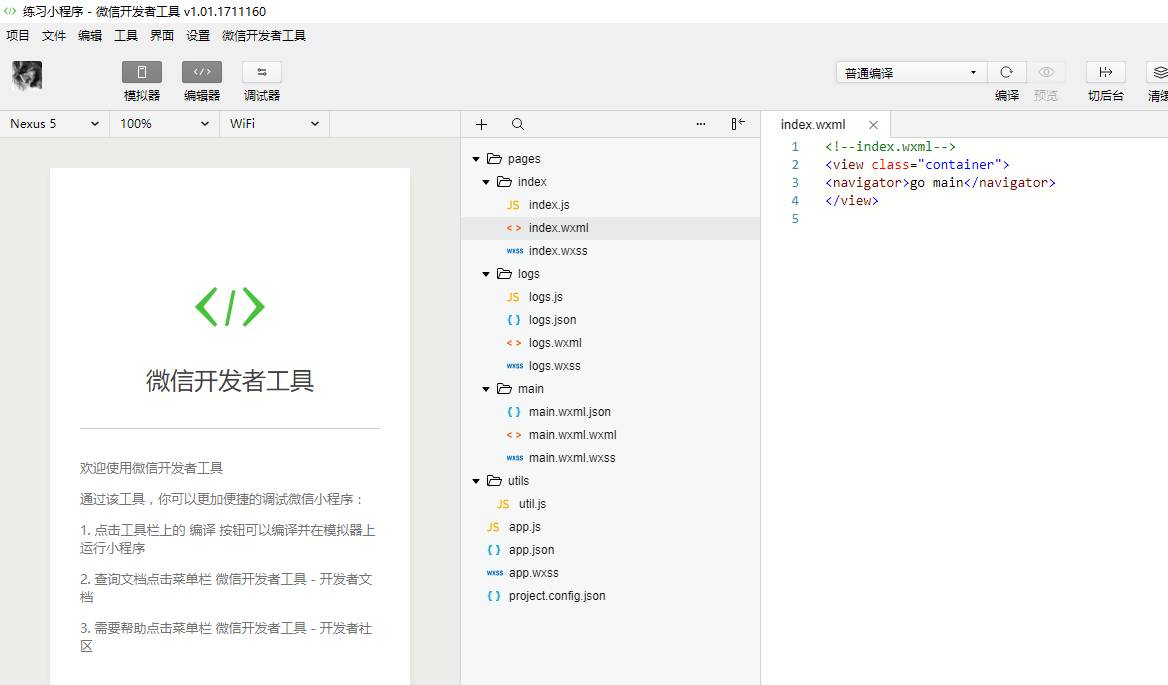Toggle the Debugger panel button
The height and width of the screenshot is (685, 1168).
point(261,72)
